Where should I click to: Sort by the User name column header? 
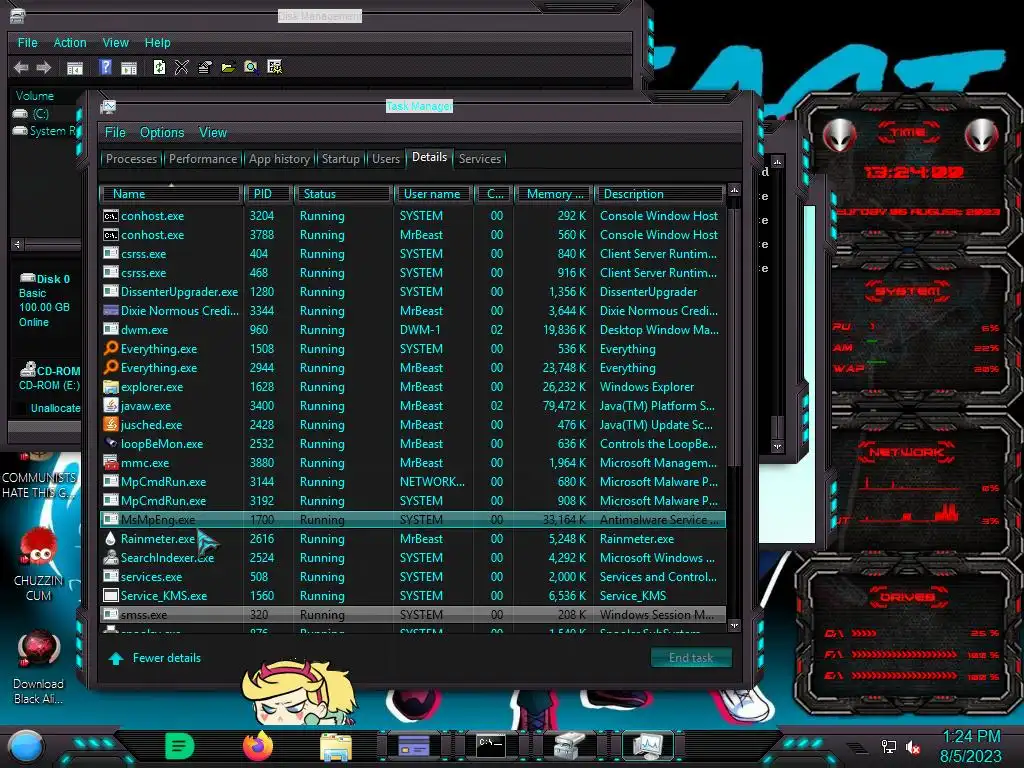click(x=432, y=194)
